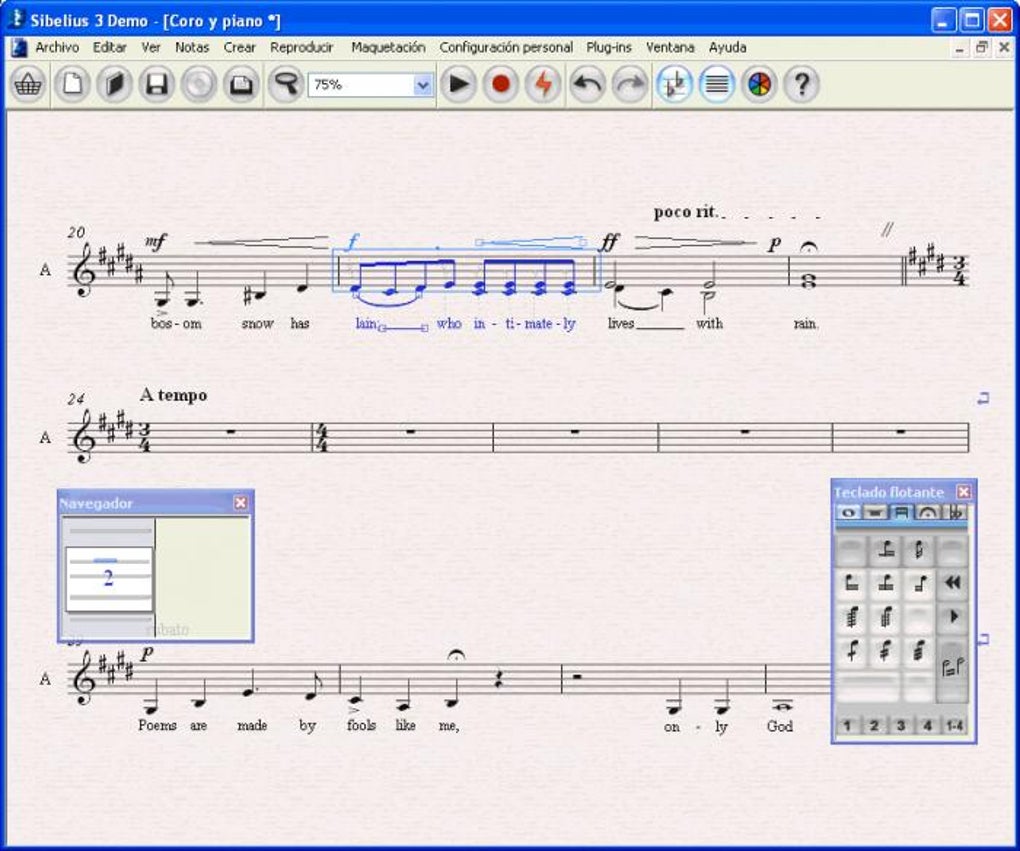Screen dimensions: 1020x851
Task: Select the magnifying glass zoom tool
Action: [x=286, y=85]
